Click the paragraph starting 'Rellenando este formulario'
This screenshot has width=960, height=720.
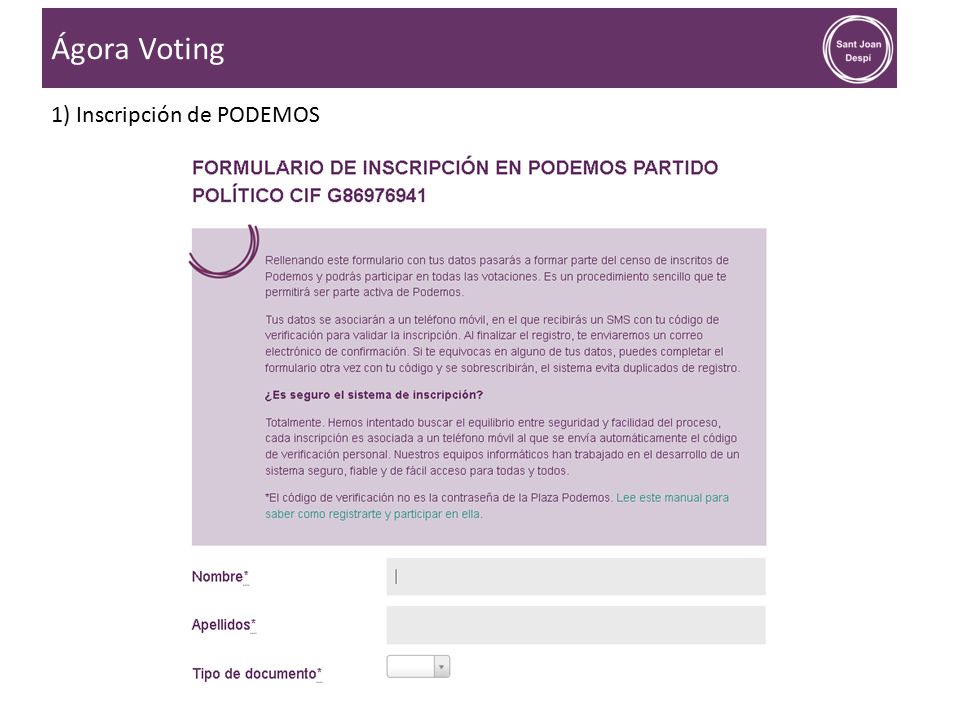(x=497, y=276)
